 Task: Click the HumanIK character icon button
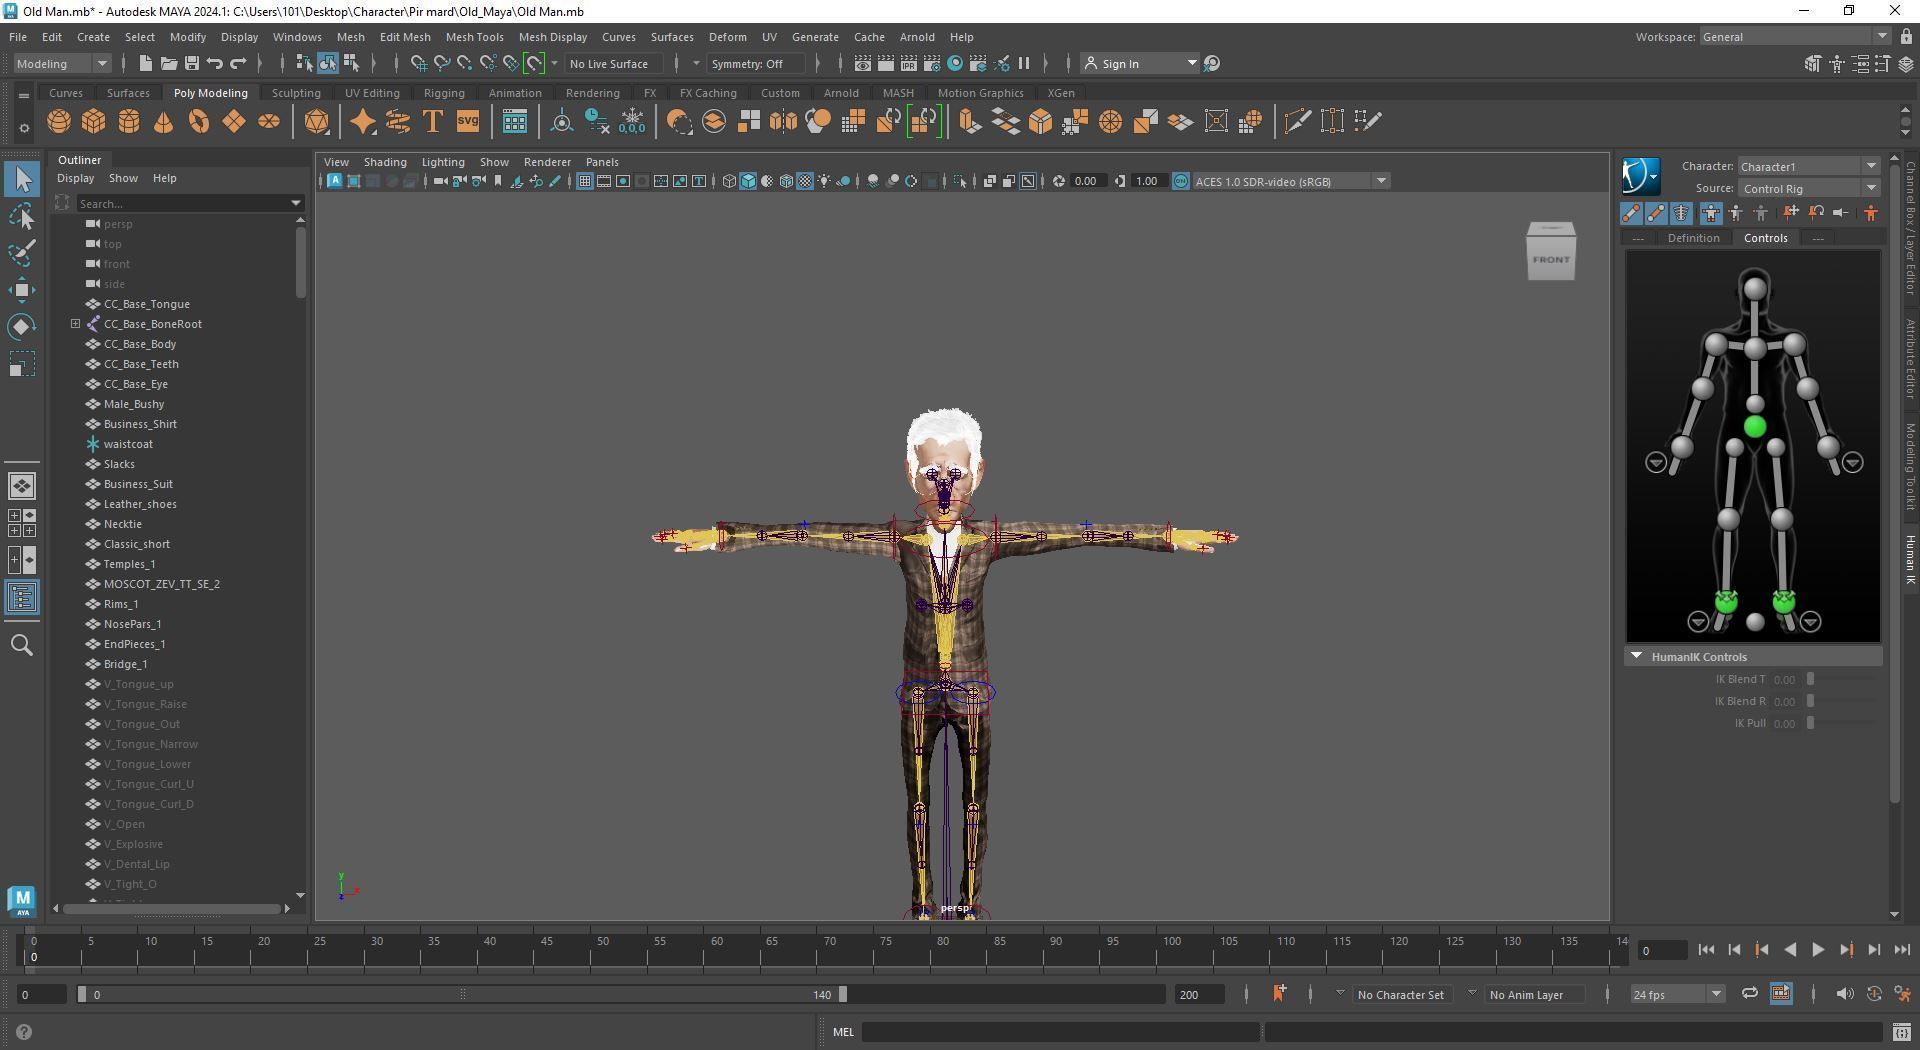point(1640,176)
